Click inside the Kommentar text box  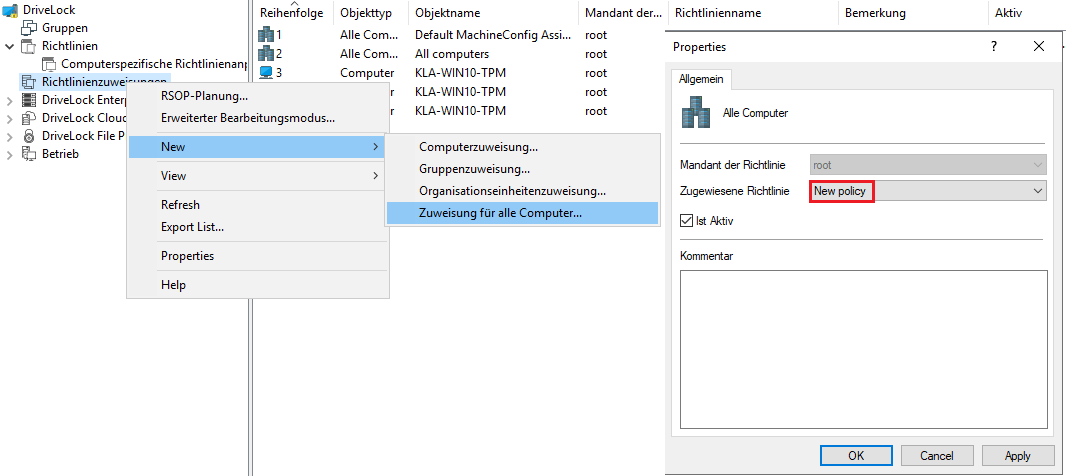[x=863, y=350]
